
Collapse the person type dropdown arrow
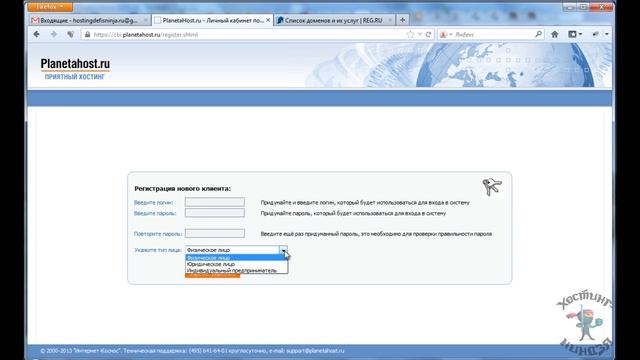(283, 250)
